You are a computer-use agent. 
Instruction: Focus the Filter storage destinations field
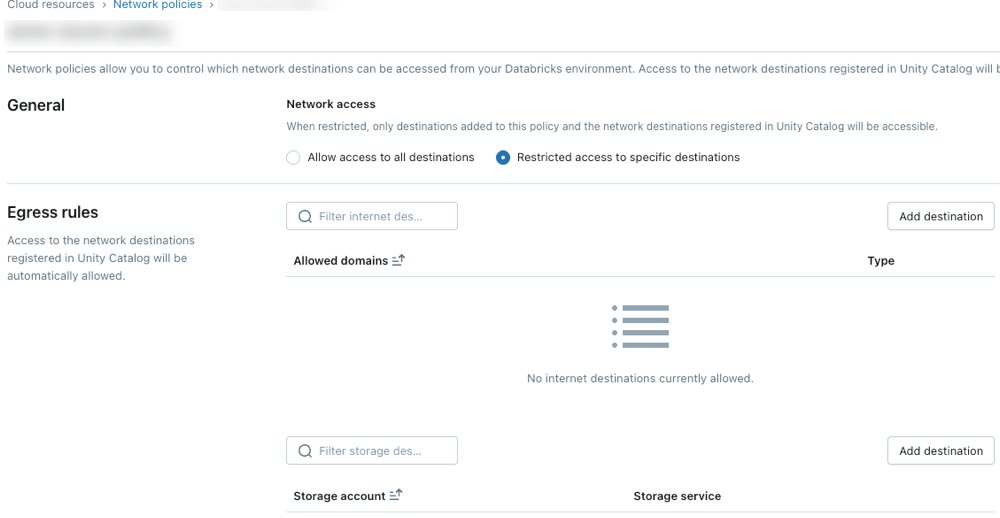click(x=380, y=451)
